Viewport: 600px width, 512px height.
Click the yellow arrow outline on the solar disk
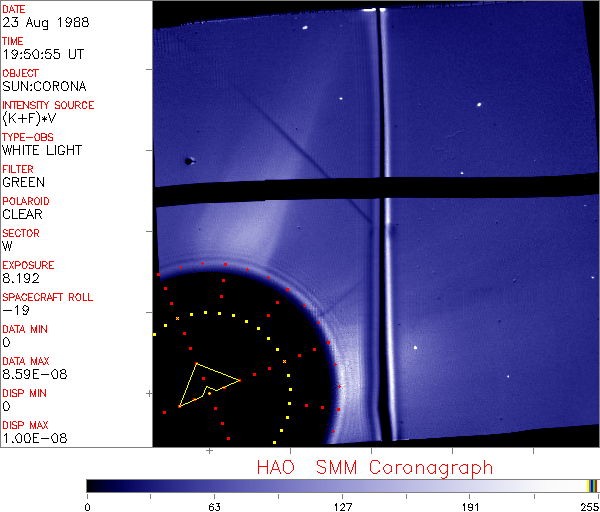tap(205, 384)
